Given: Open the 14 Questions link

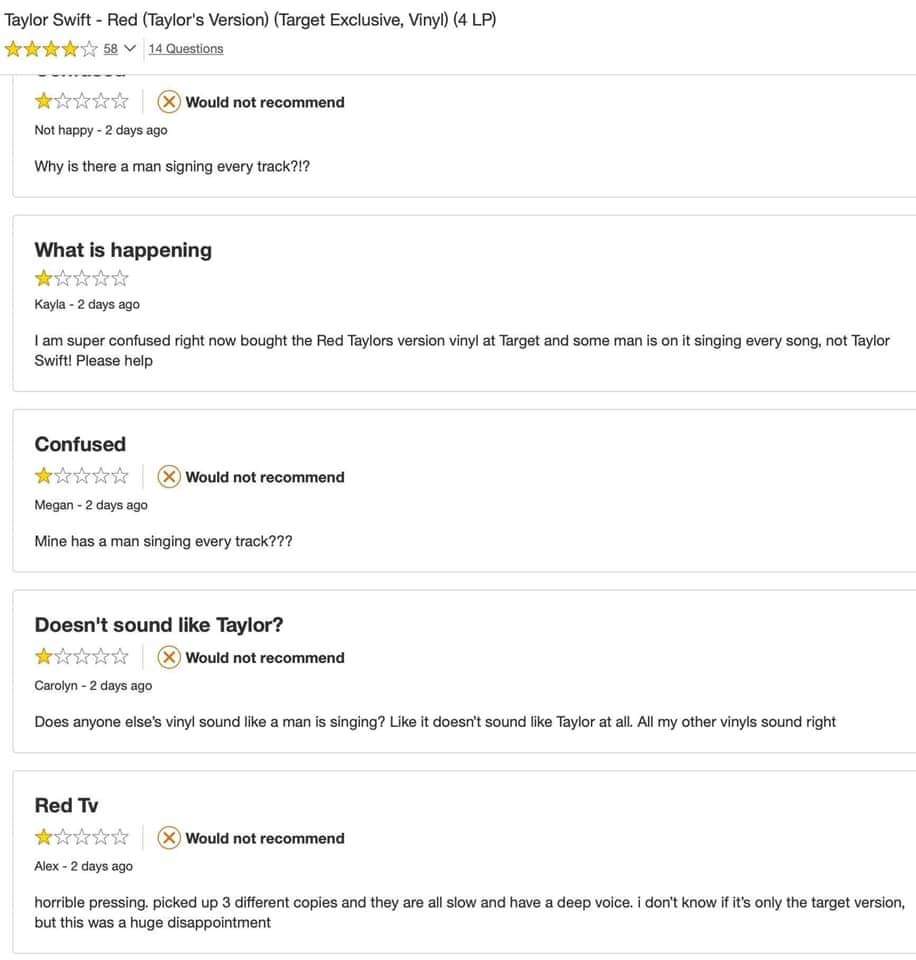Looking at the screenshot, I should [186, 48].
